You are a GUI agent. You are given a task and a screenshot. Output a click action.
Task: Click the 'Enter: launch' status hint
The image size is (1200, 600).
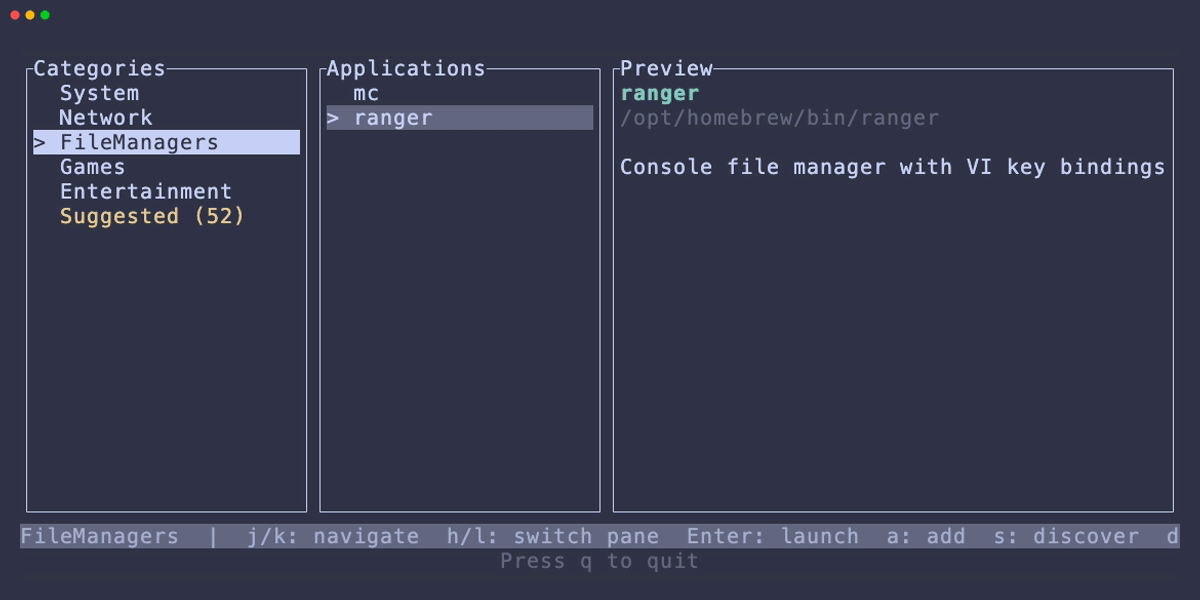click(x=772, y=537)
